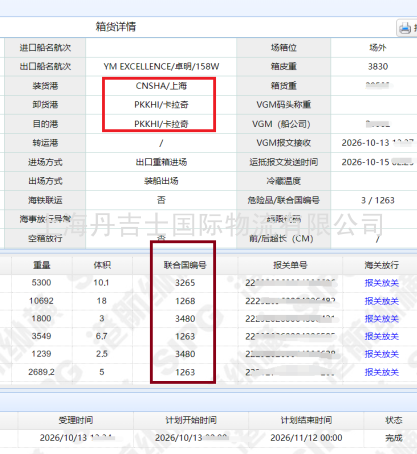Click the VGM码头称重 label cell

284,105
